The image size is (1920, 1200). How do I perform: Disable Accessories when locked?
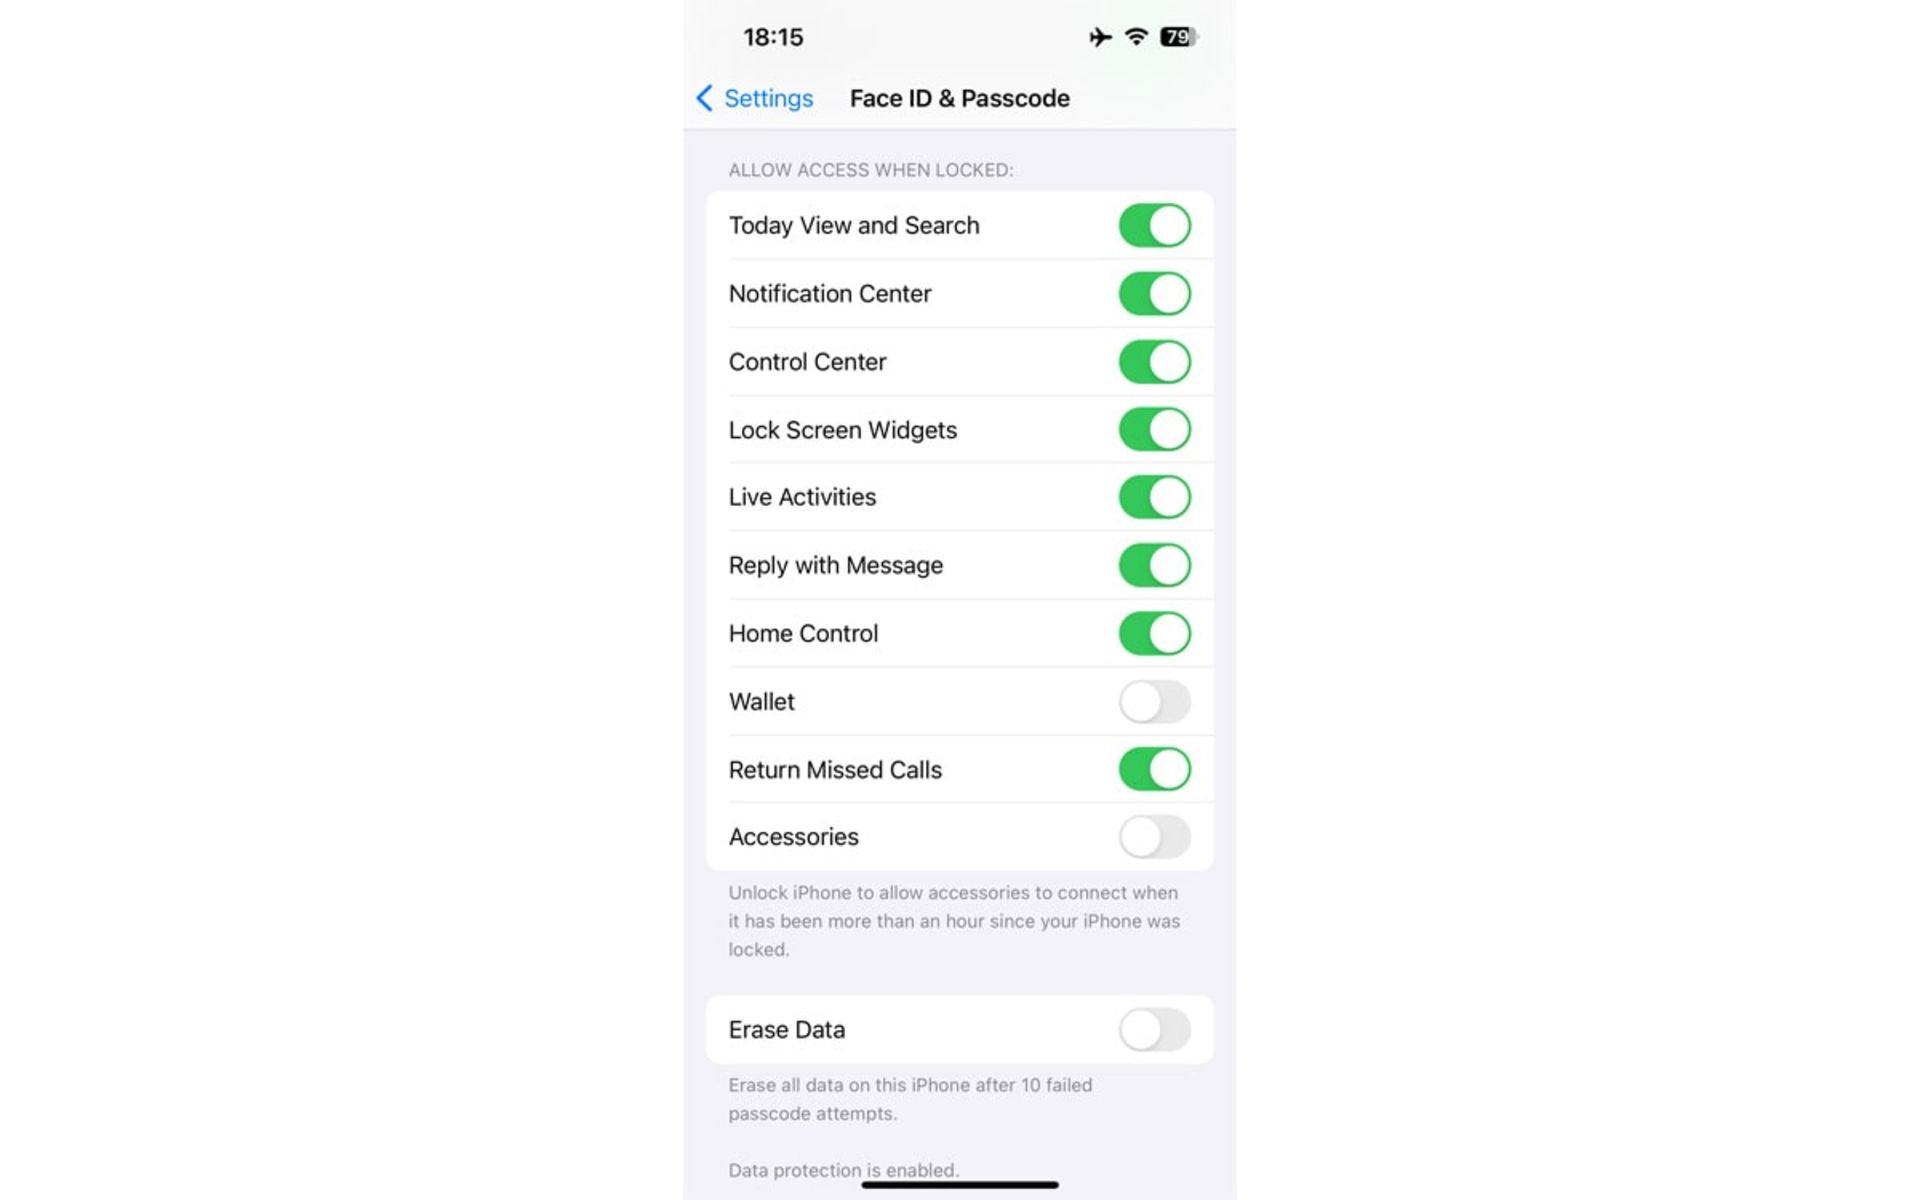1154,836
